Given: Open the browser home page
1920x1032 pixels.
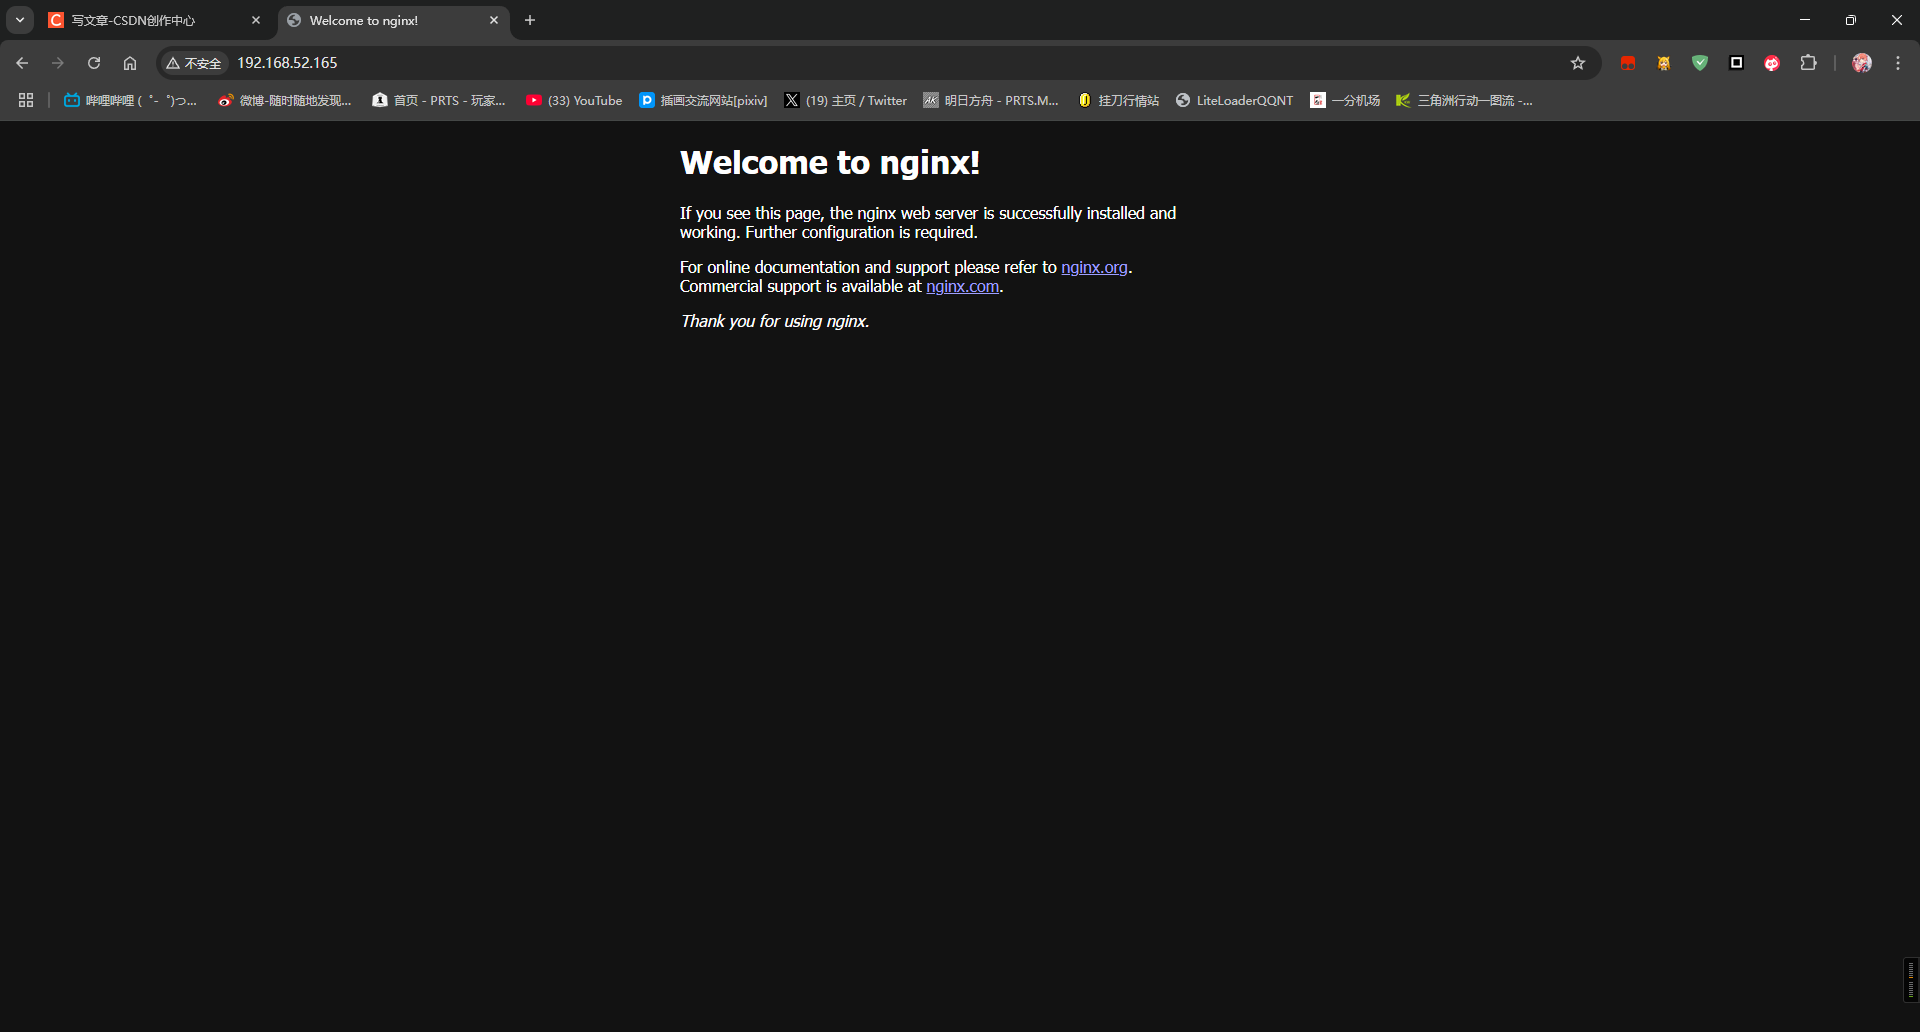Looking at the screenshot, I should (x=130, y=63).
